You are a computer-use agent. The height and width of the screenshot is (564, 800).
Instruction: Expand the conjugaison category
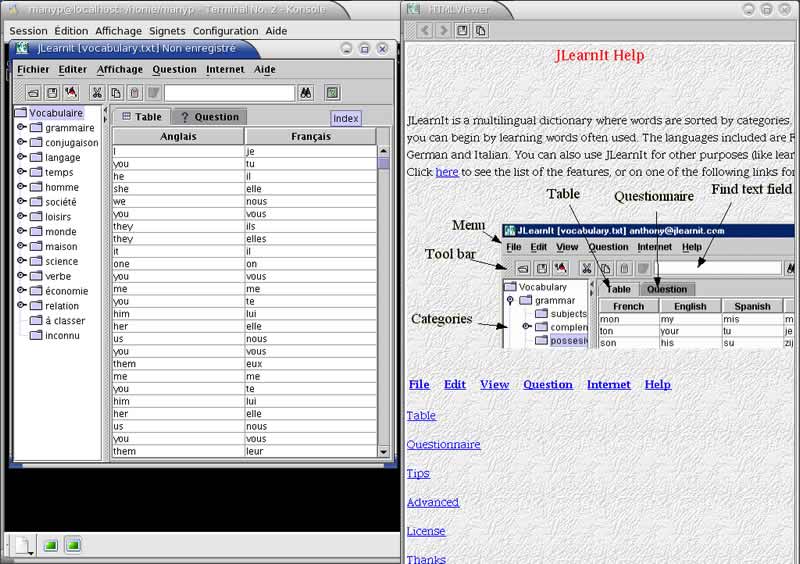click(21, 142)
